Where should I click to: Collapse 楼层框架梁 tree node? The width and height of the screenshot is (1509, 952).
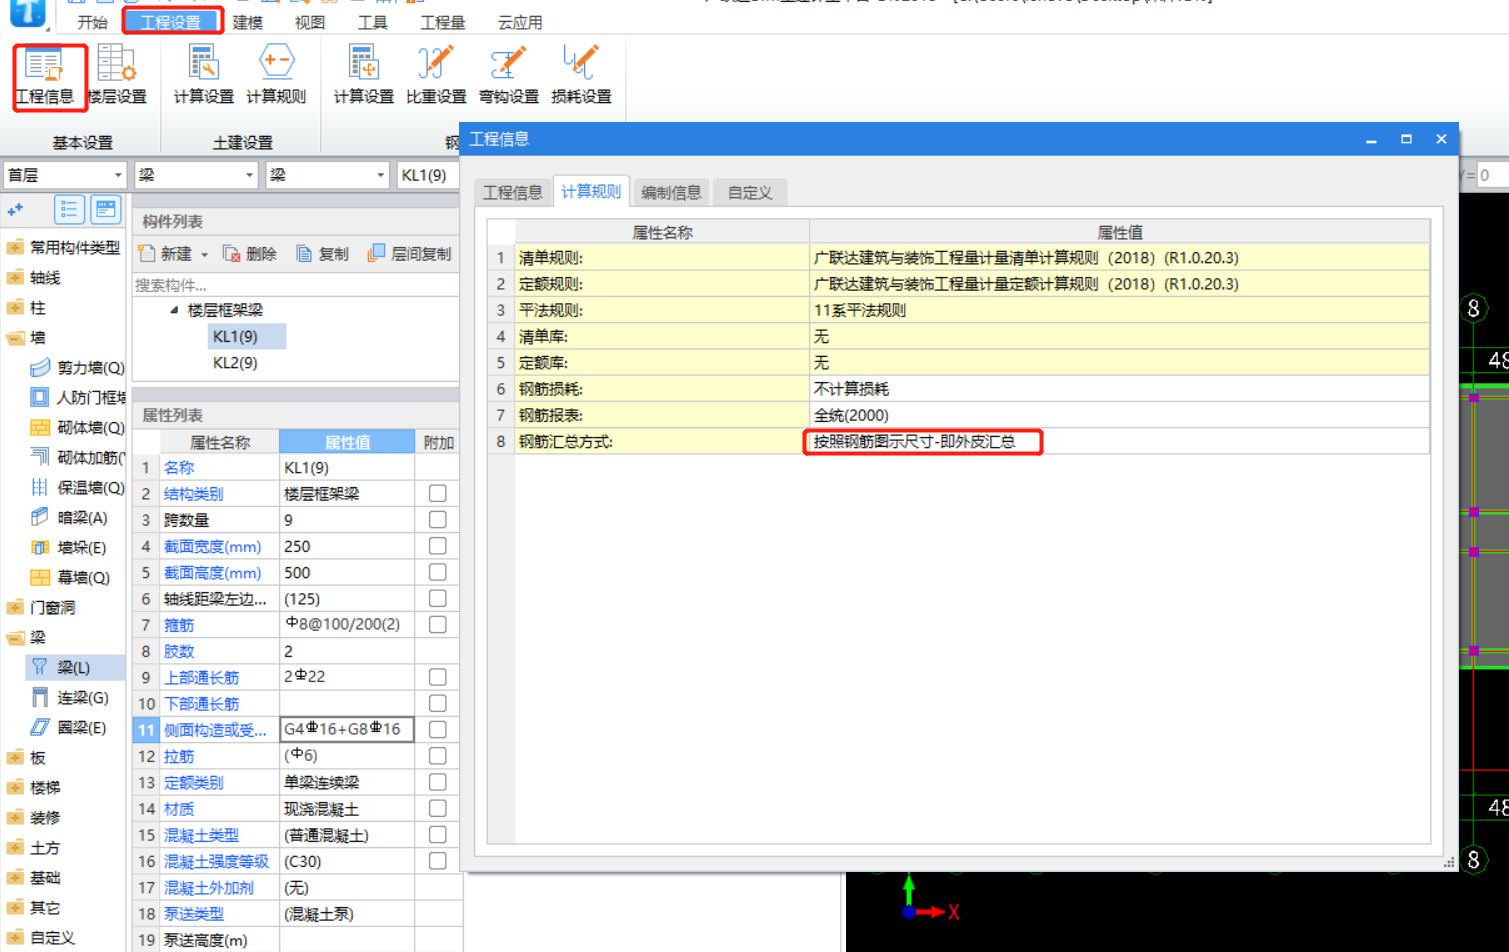[174, 310]
